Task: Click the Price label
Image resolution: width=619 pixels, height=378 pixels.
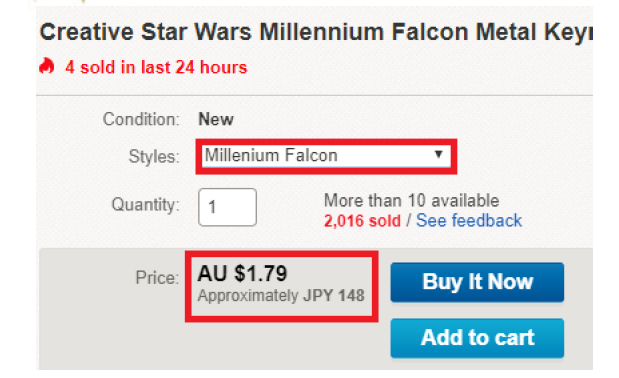Action: pyautogui.click(x=157, y=278)
